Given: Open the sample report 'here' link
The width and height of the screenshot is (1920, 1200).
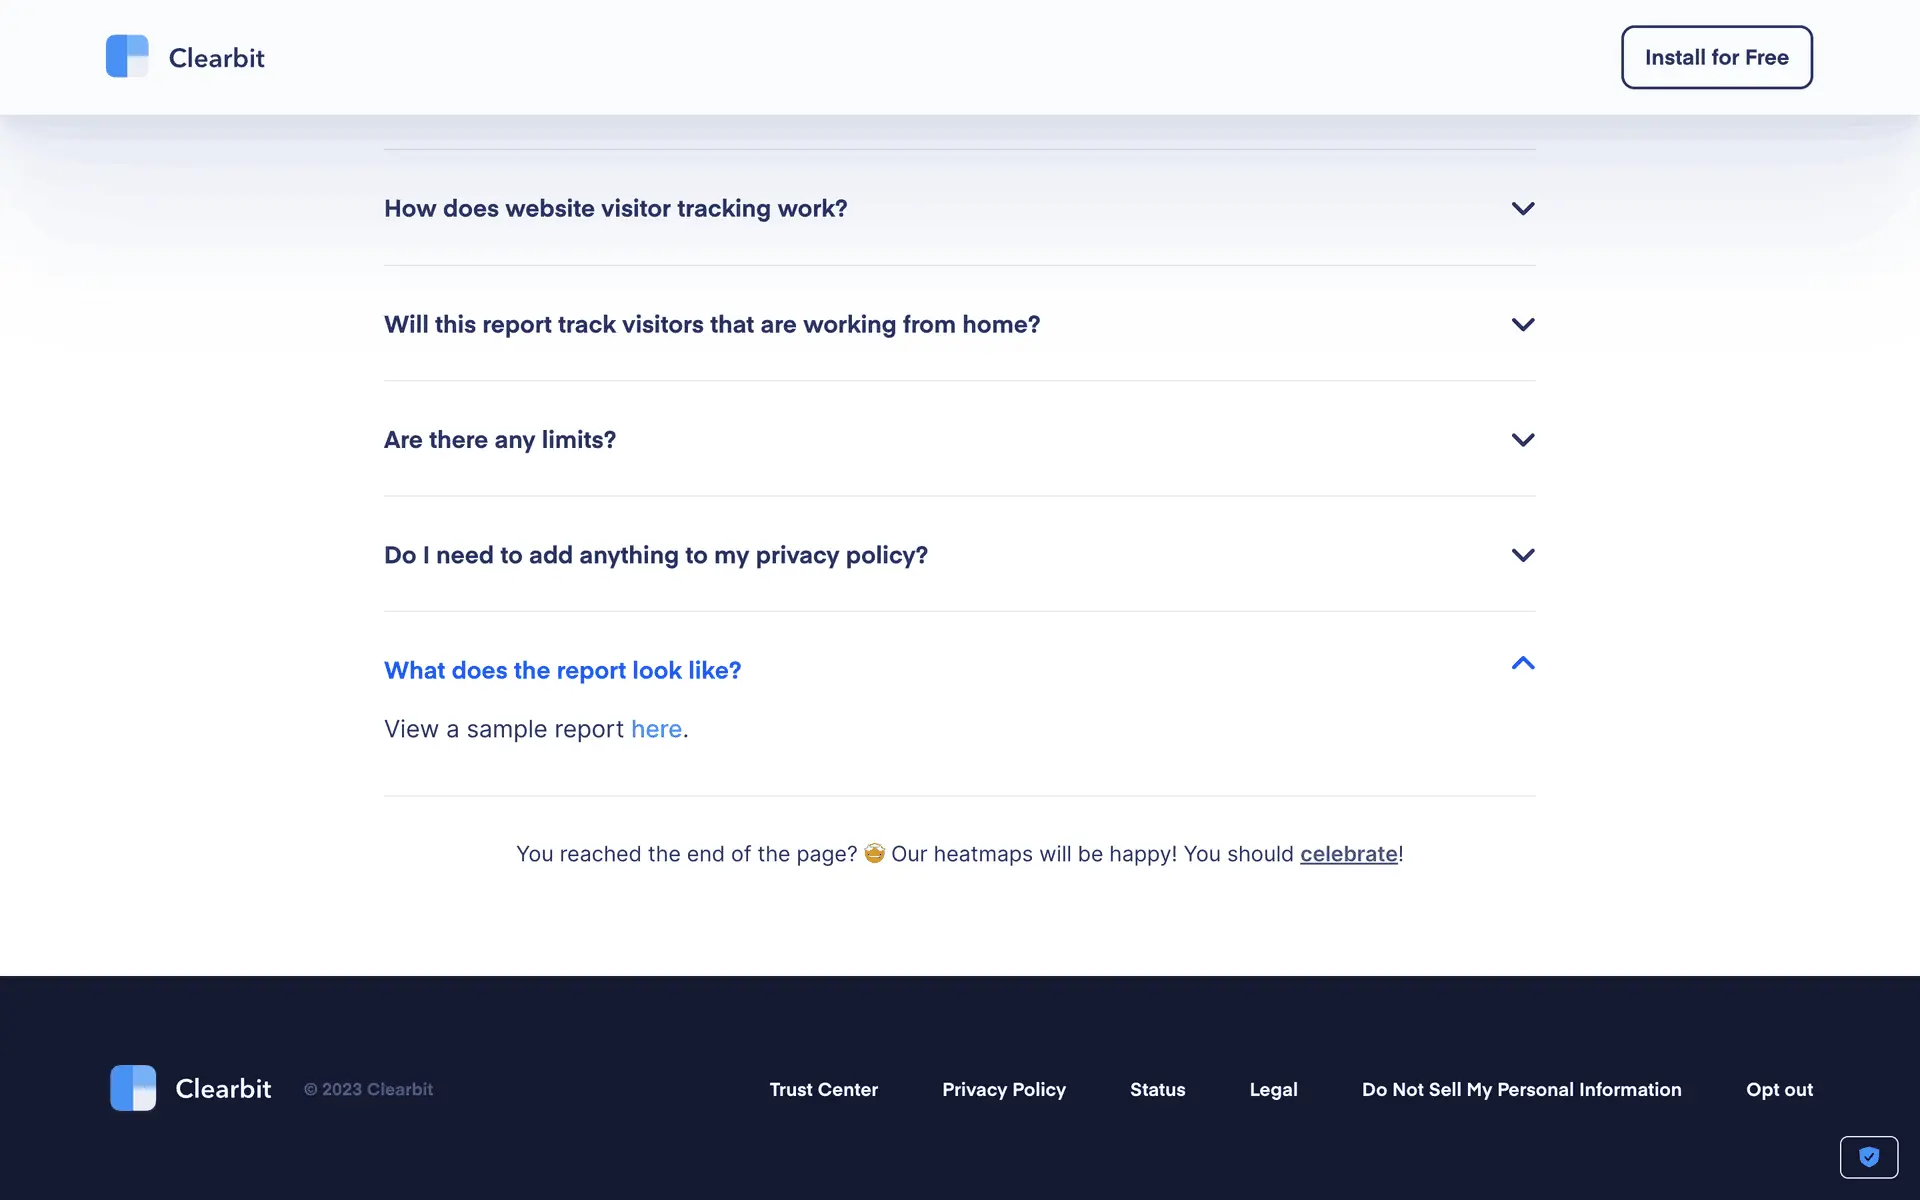Looking at the screenshot, I should [656, 730].
